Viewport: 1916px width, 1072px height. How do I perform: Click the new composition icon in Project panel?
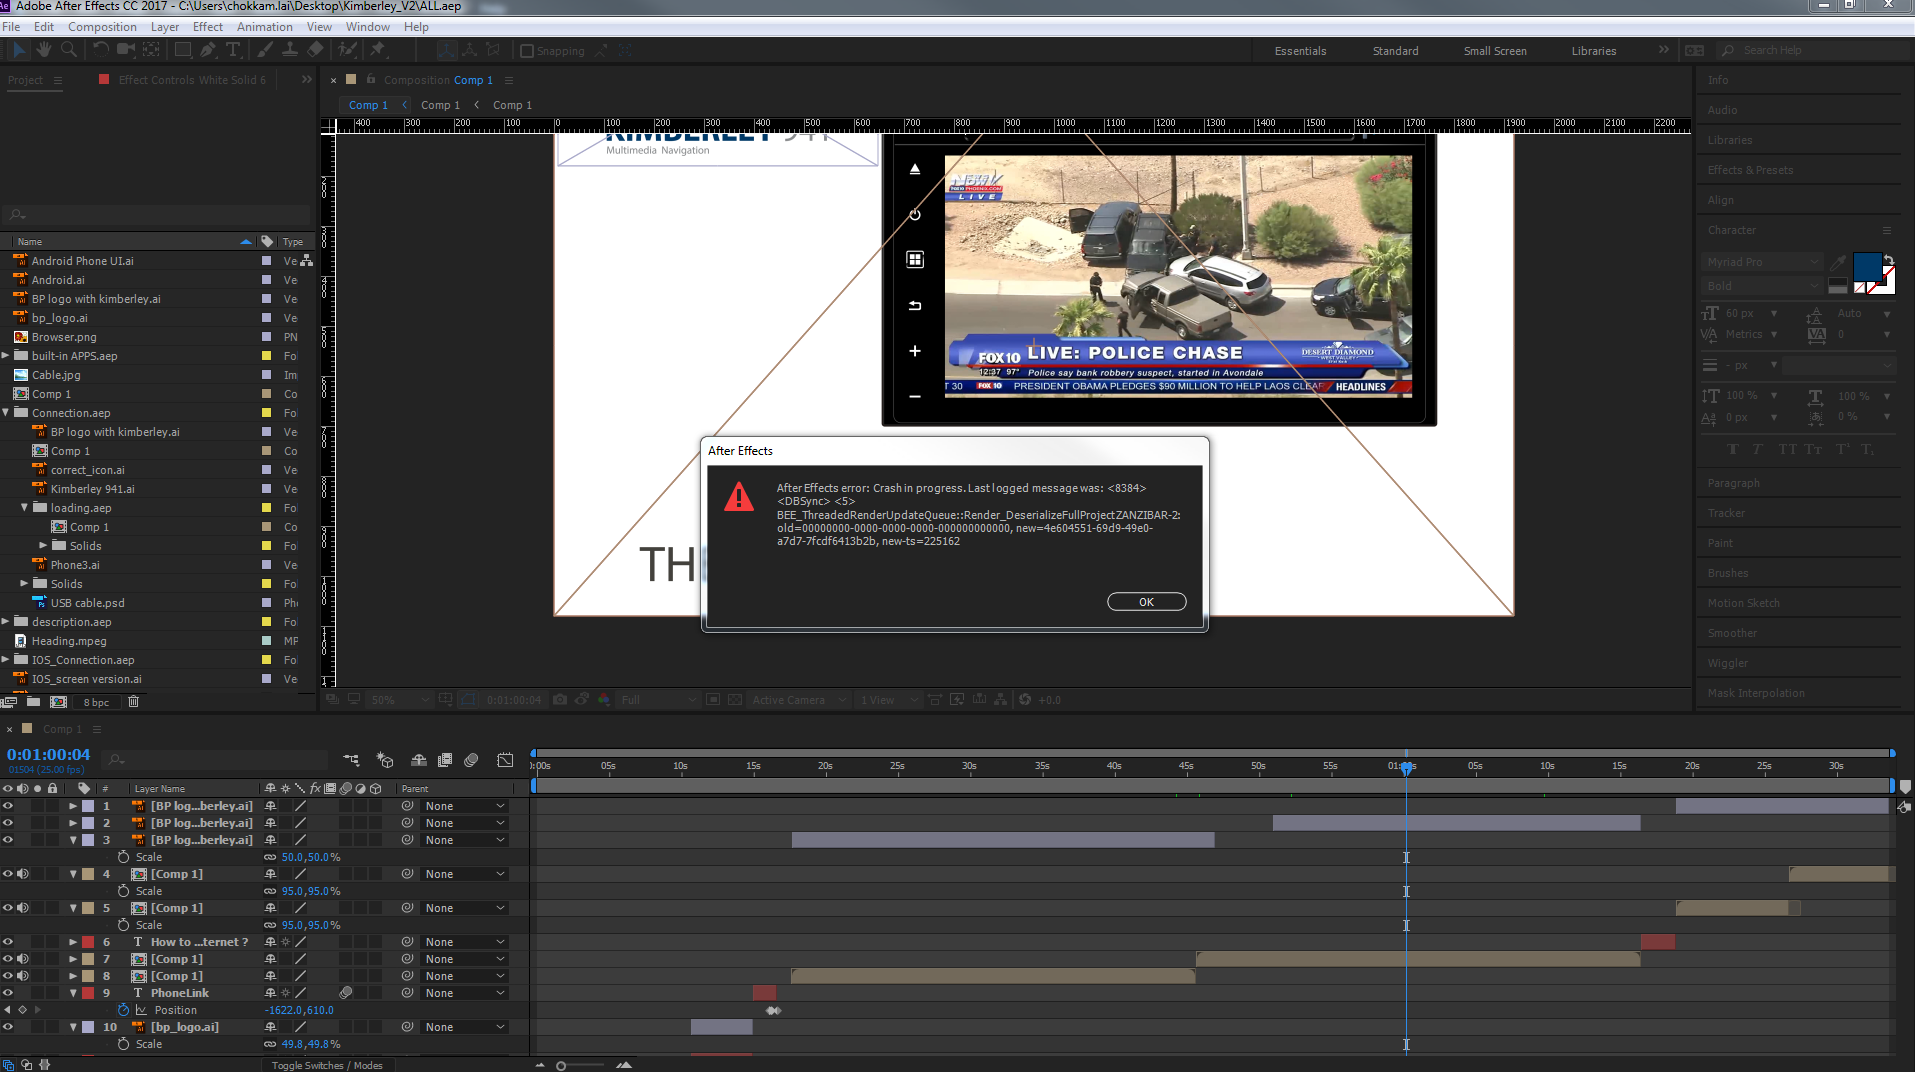[59, 702]
